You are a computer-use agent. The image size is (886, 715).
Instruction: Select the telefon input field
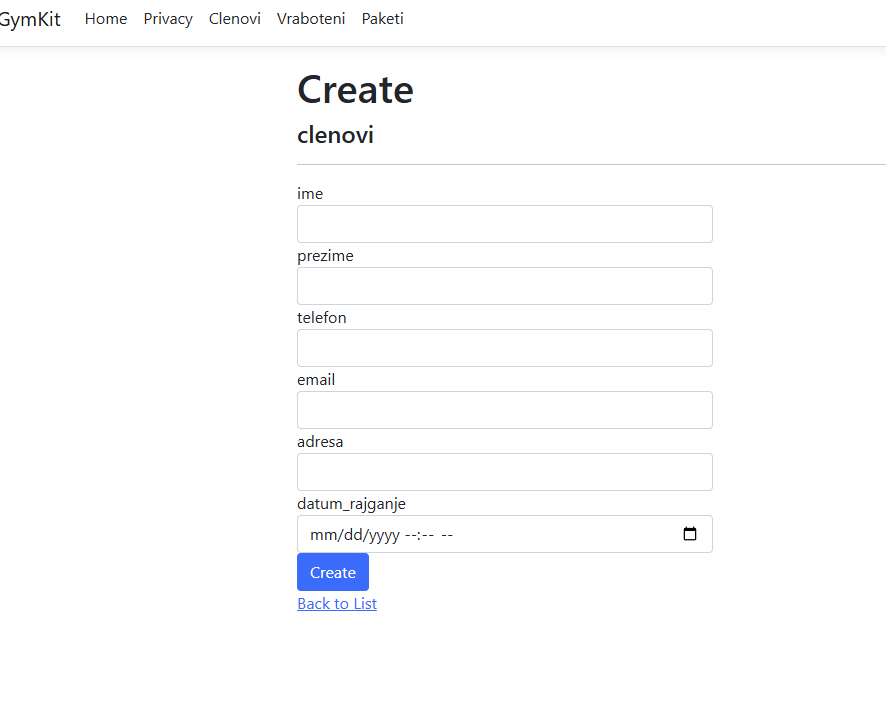coord(505,348)
